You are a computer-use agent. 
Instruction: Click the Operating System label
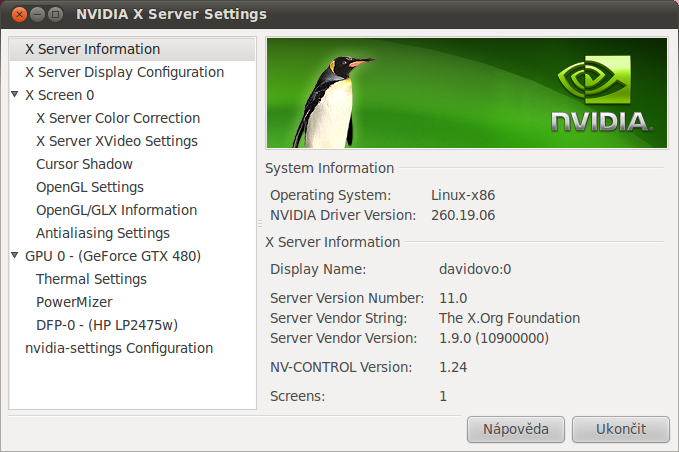pyautogui.click(x=330, y=195)
